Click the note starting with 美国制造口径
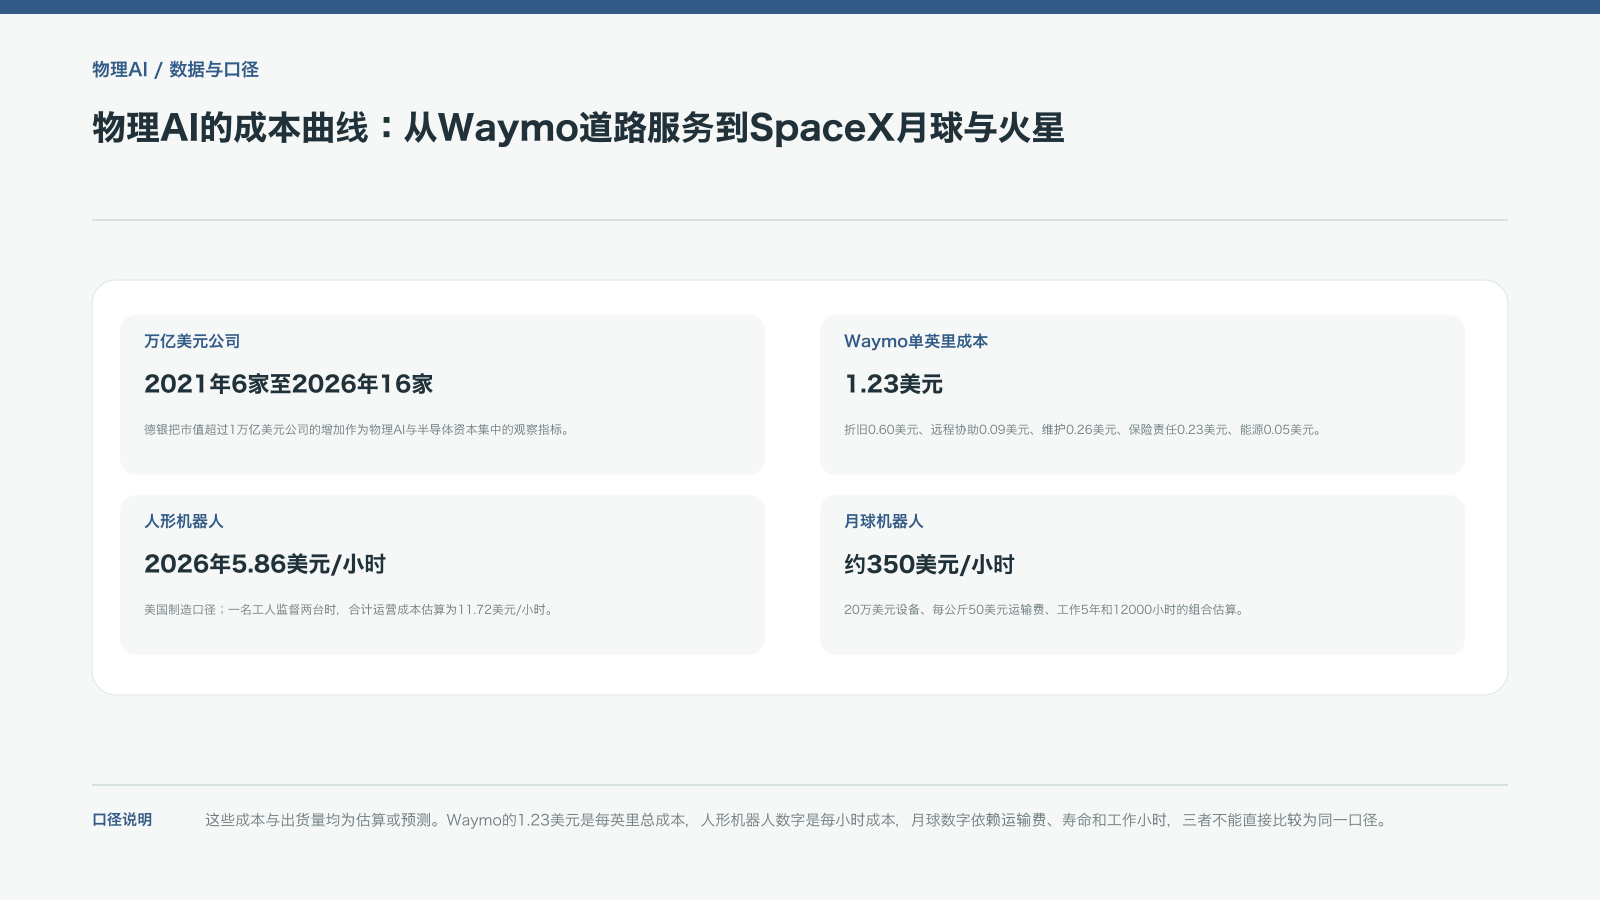 [x=351, y=610]
